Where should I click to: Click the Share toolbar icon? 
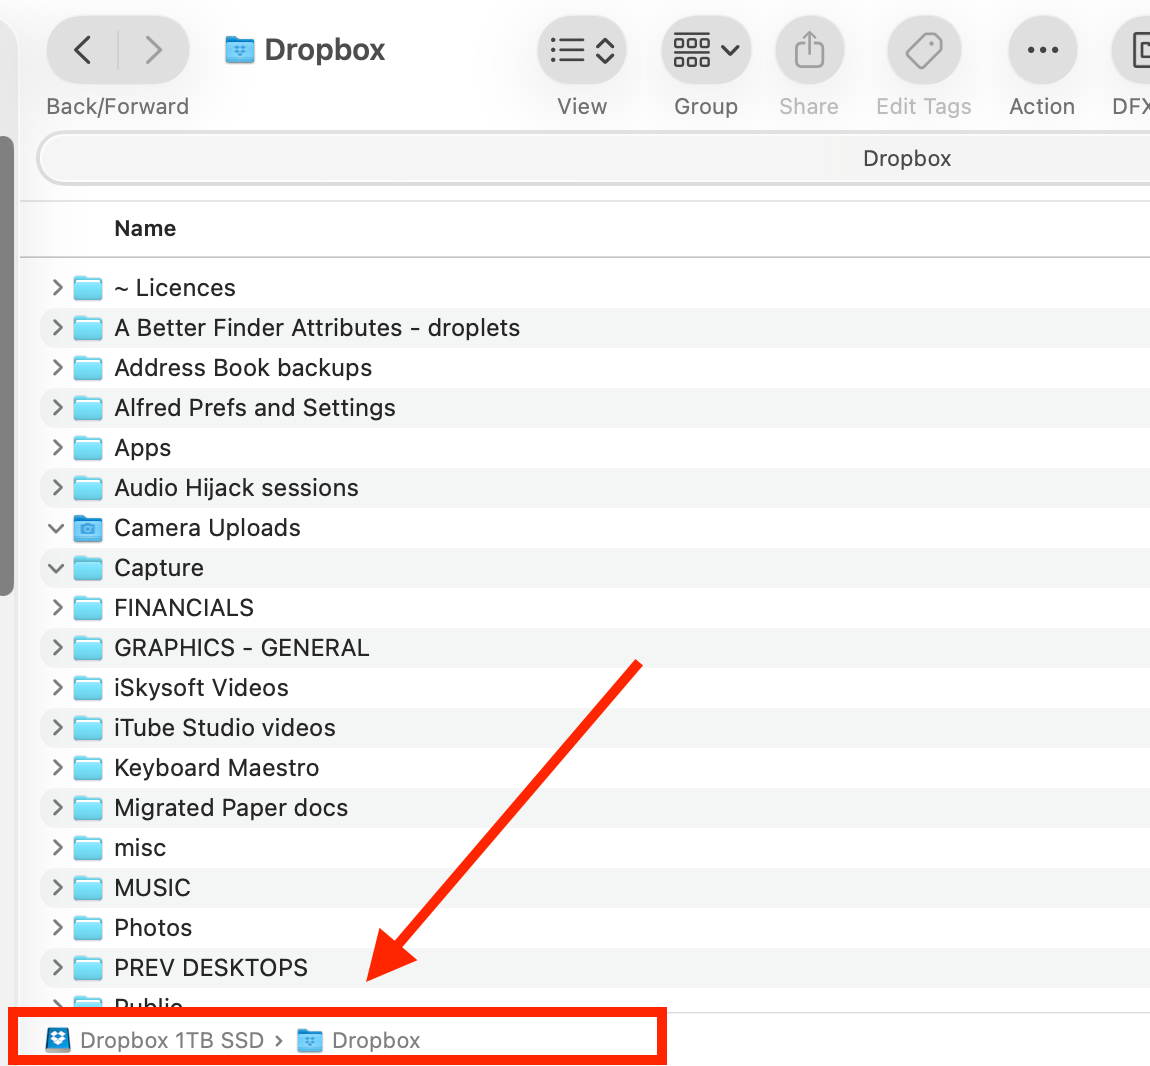(x=810, y=50)
